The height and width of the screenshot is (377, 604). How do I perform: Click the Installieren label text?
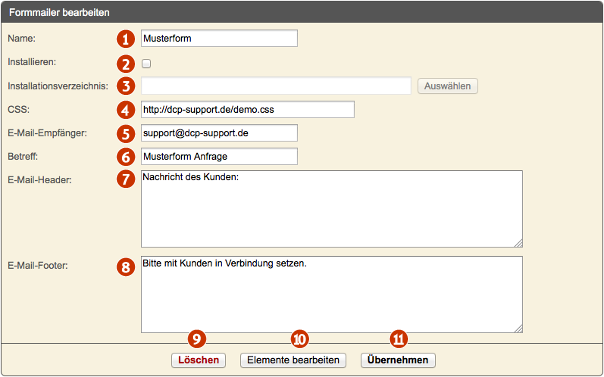tap(32, 62)
